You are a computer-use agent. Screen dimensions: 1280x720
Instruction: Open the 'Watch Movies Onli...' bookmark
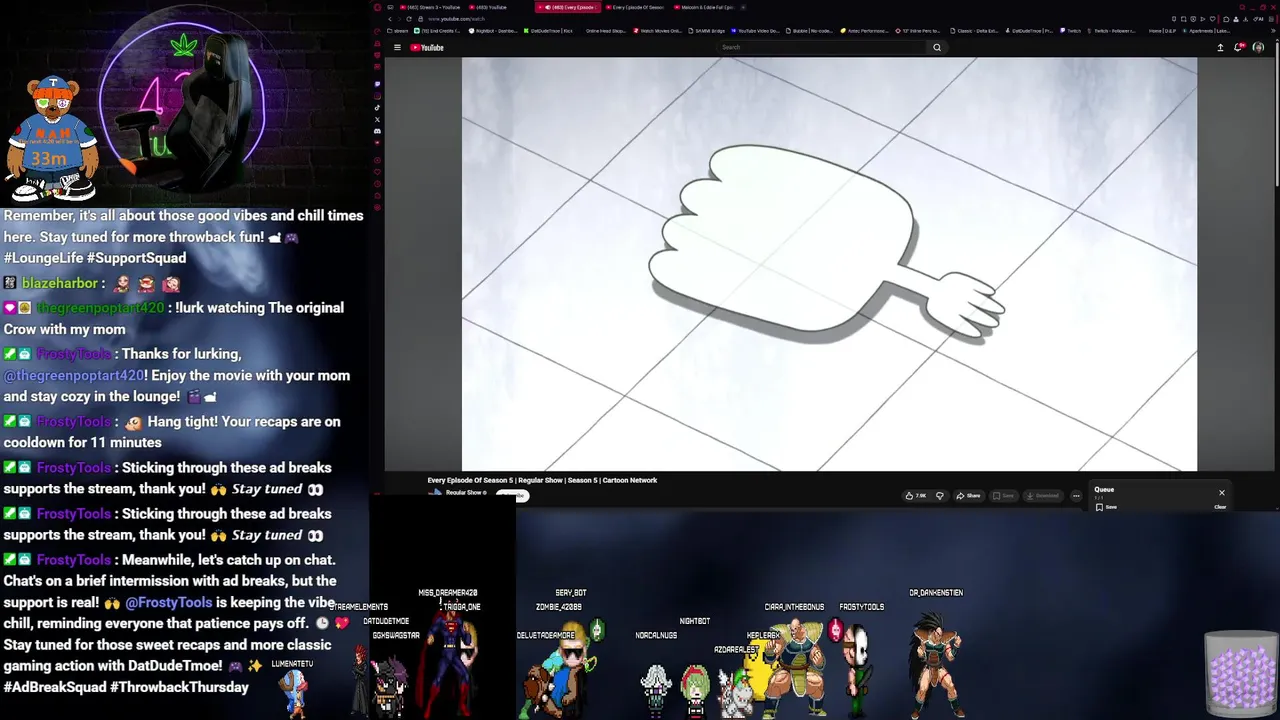[659, 31]
